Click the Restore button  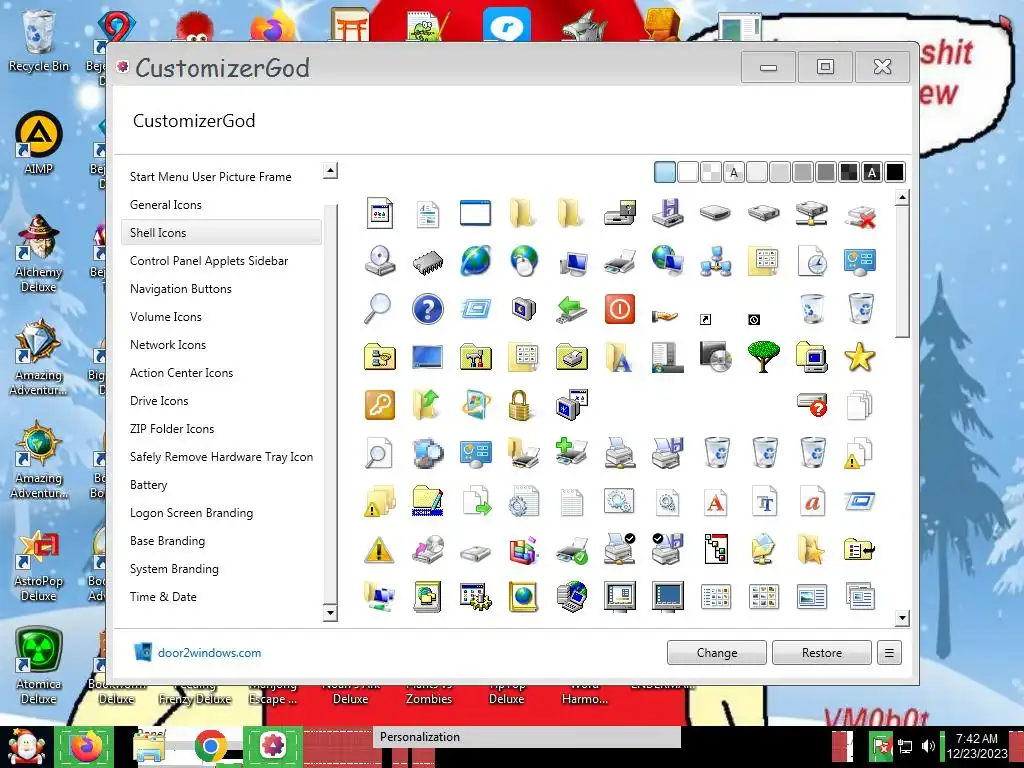tap(822, 653)
